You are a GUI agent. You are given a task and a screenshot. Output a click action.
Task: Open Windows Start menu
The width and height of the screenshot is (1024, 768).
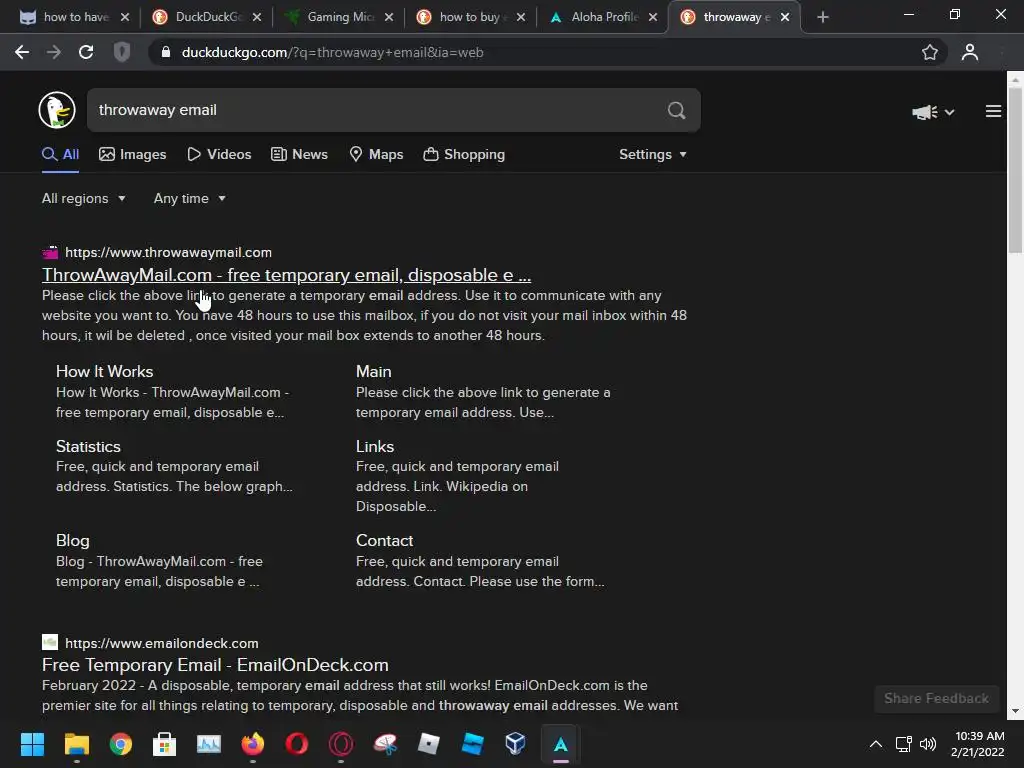(x=32, y=744)
